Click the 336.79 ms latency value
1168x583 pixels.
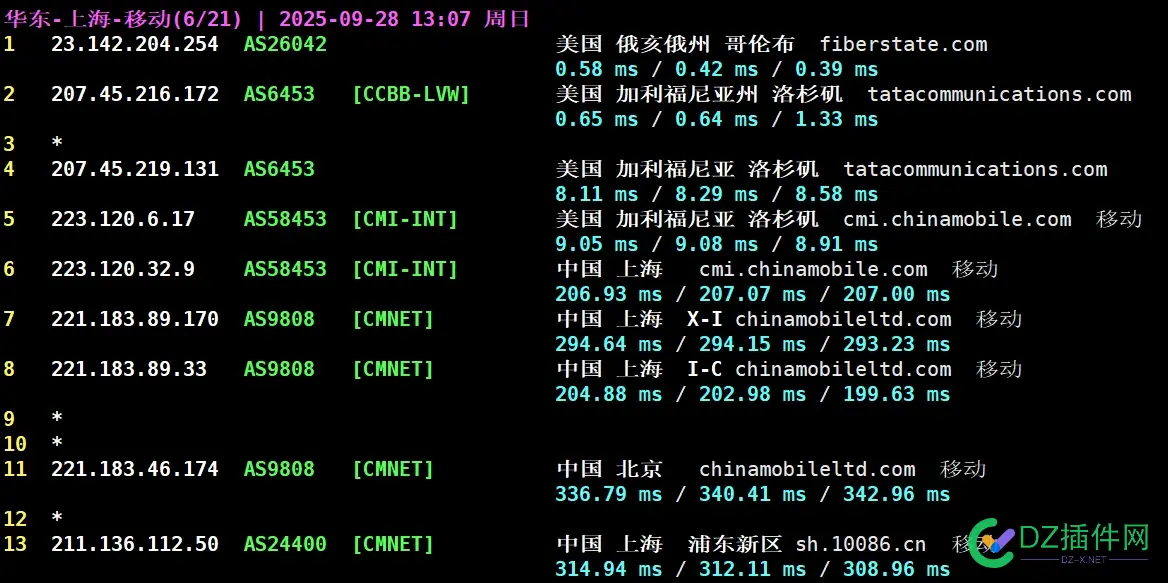(x=608, y=494)
